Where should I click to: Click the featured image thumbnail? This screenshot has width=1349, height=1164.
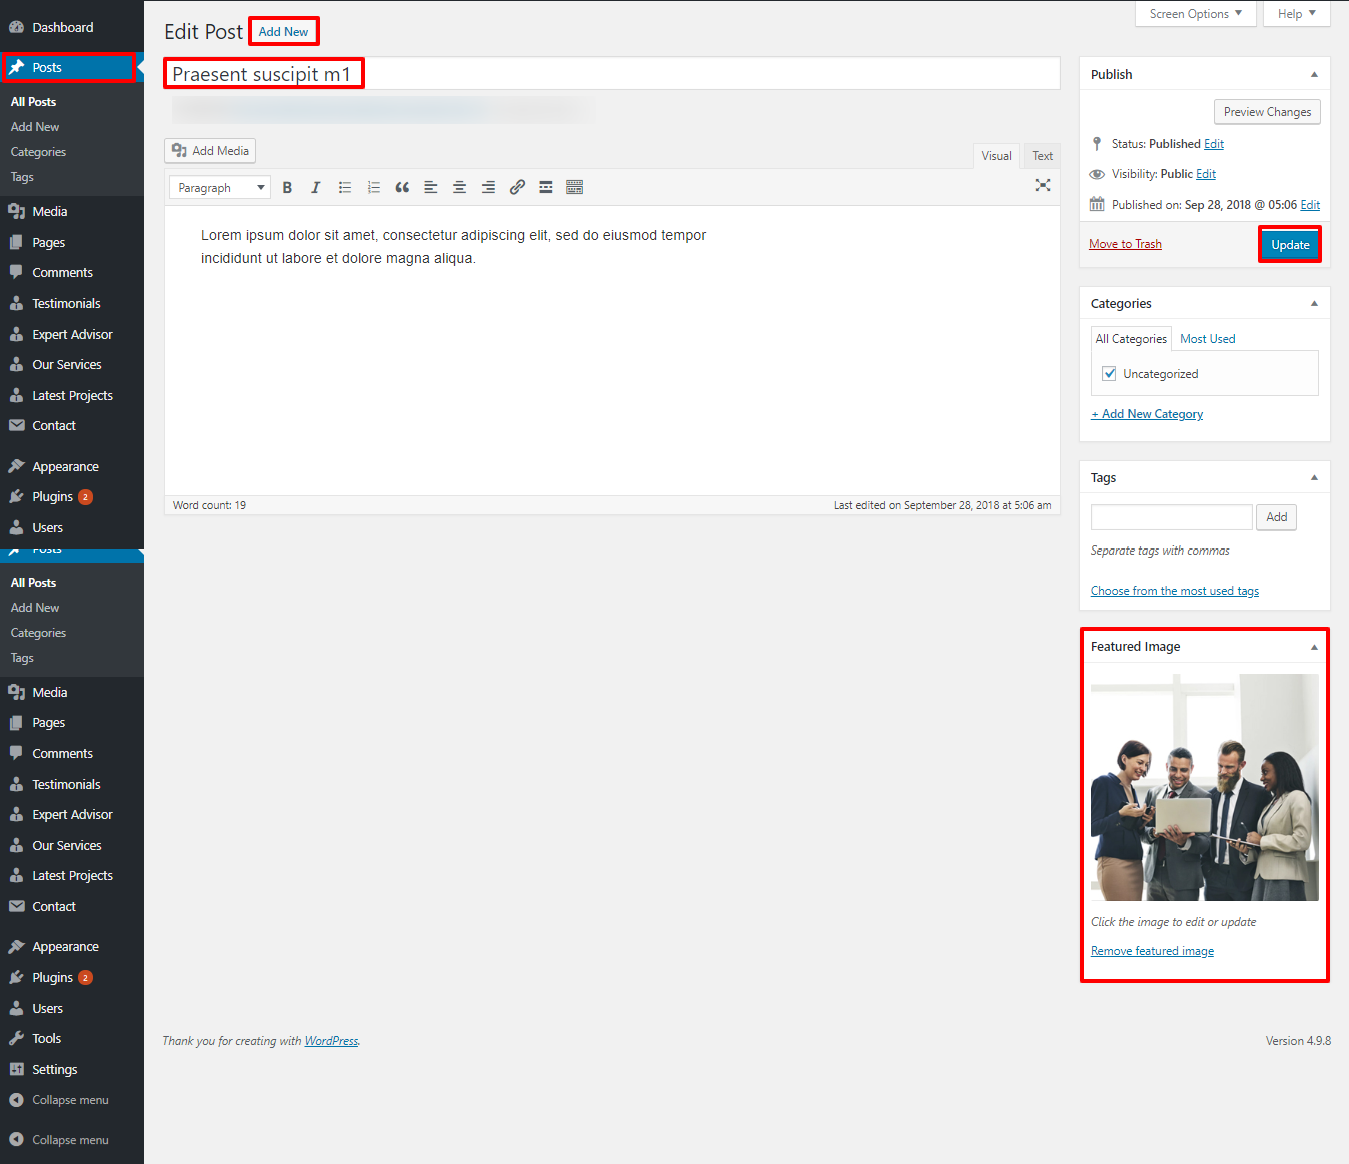tap(1204, 787)
